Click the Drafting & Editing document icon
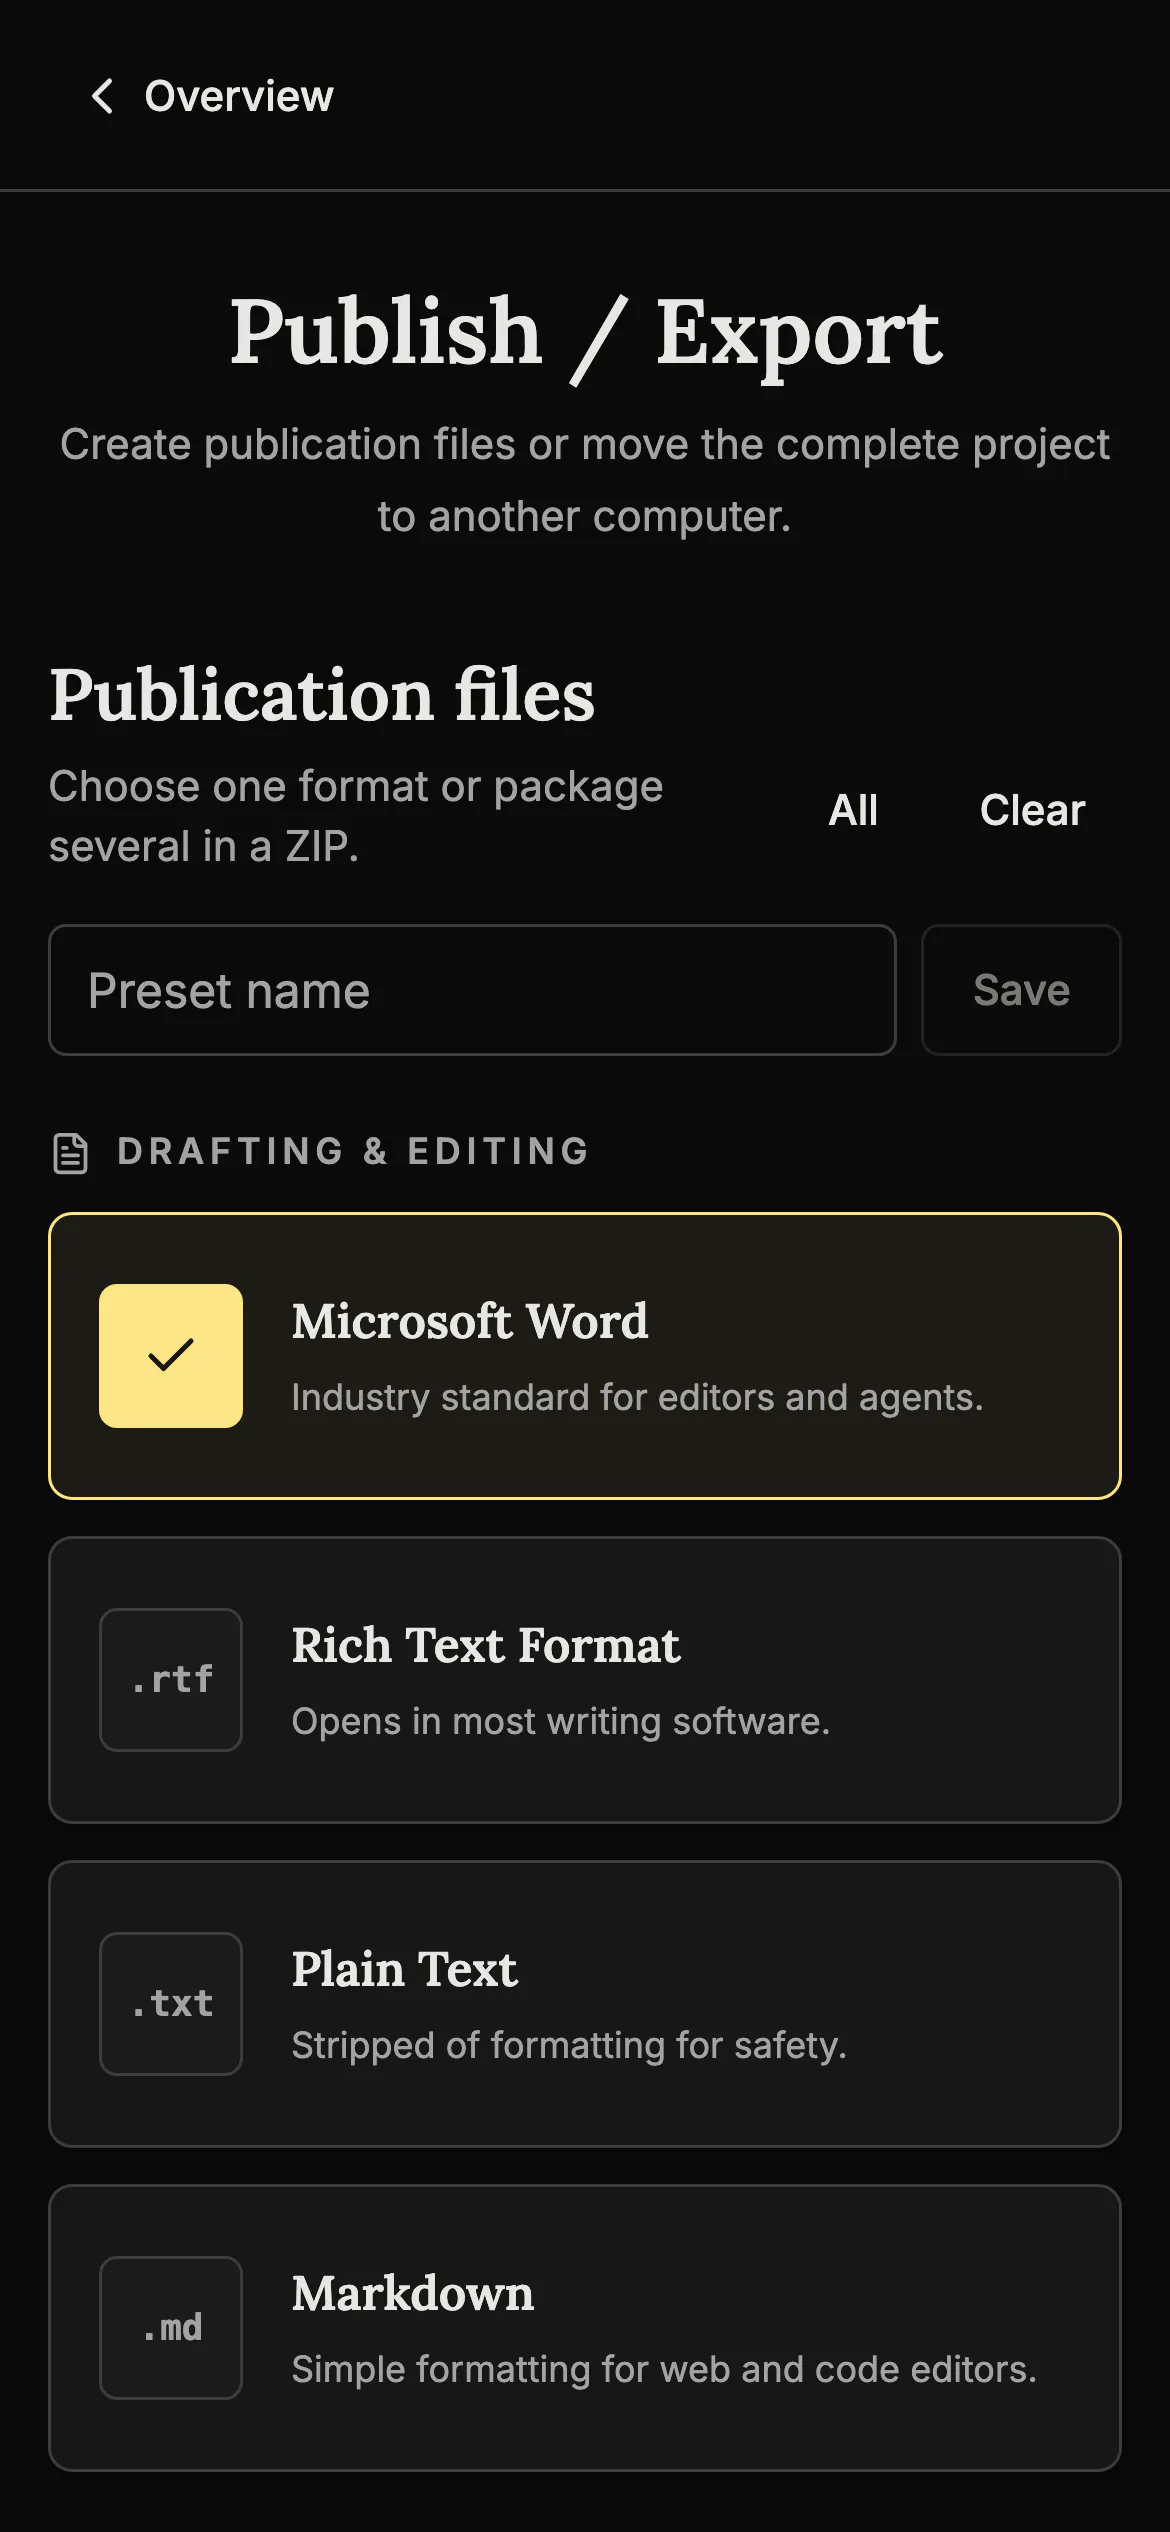This screenshot has width=1170, height=2532. tap(70, 1153)
